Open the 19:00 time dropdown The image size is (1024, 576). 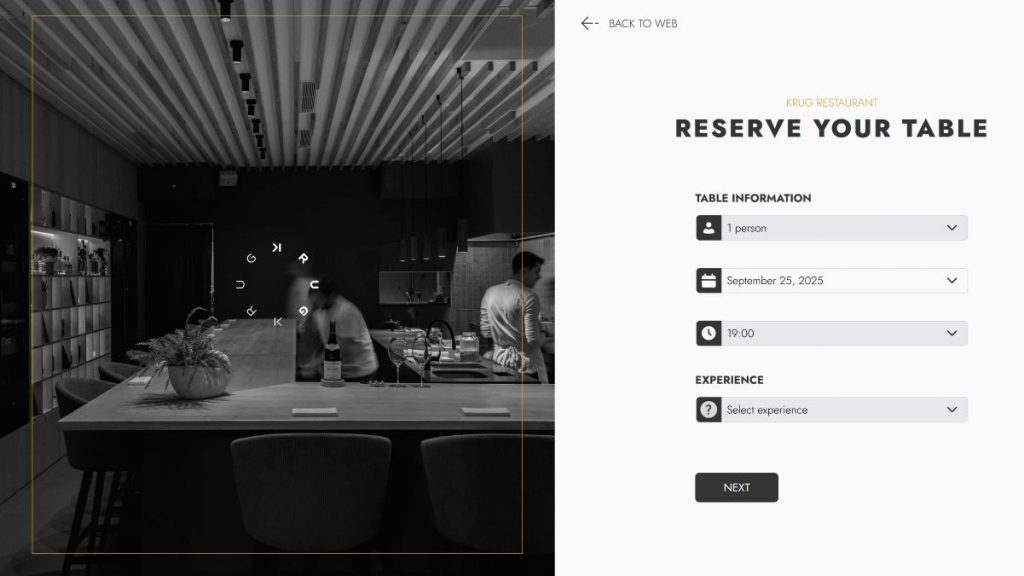[x=831, y=333]
